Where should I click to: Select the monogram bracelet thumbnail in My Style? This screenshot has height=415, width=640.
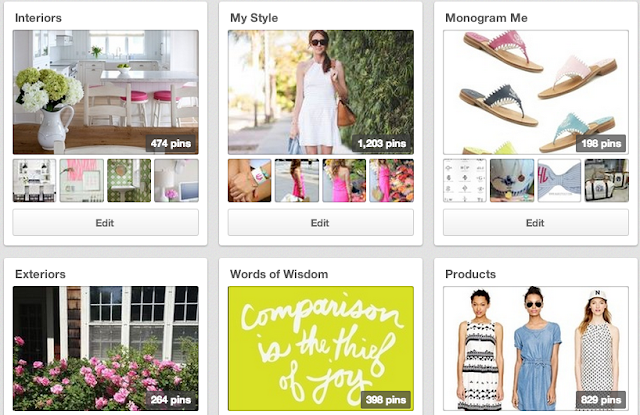[249, 180]
